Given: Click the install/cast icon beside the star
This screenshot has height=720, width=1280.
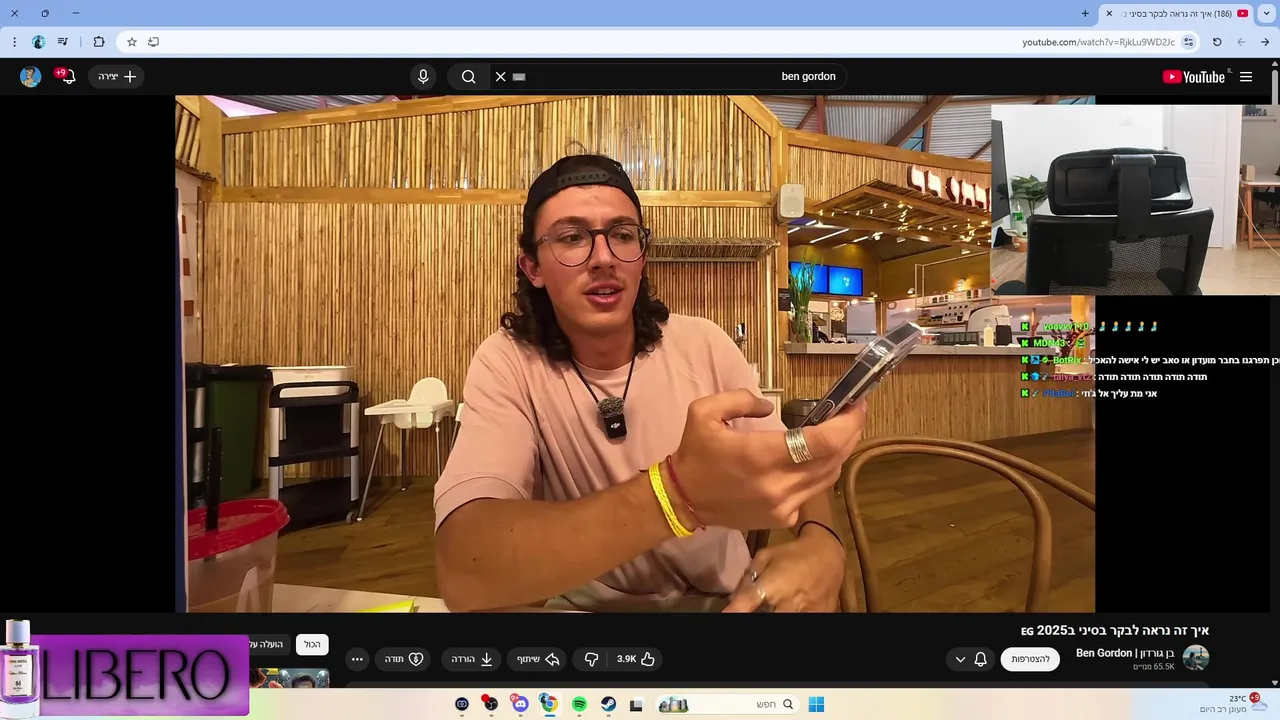Looking at the screenshot, I should click(153, 42).
